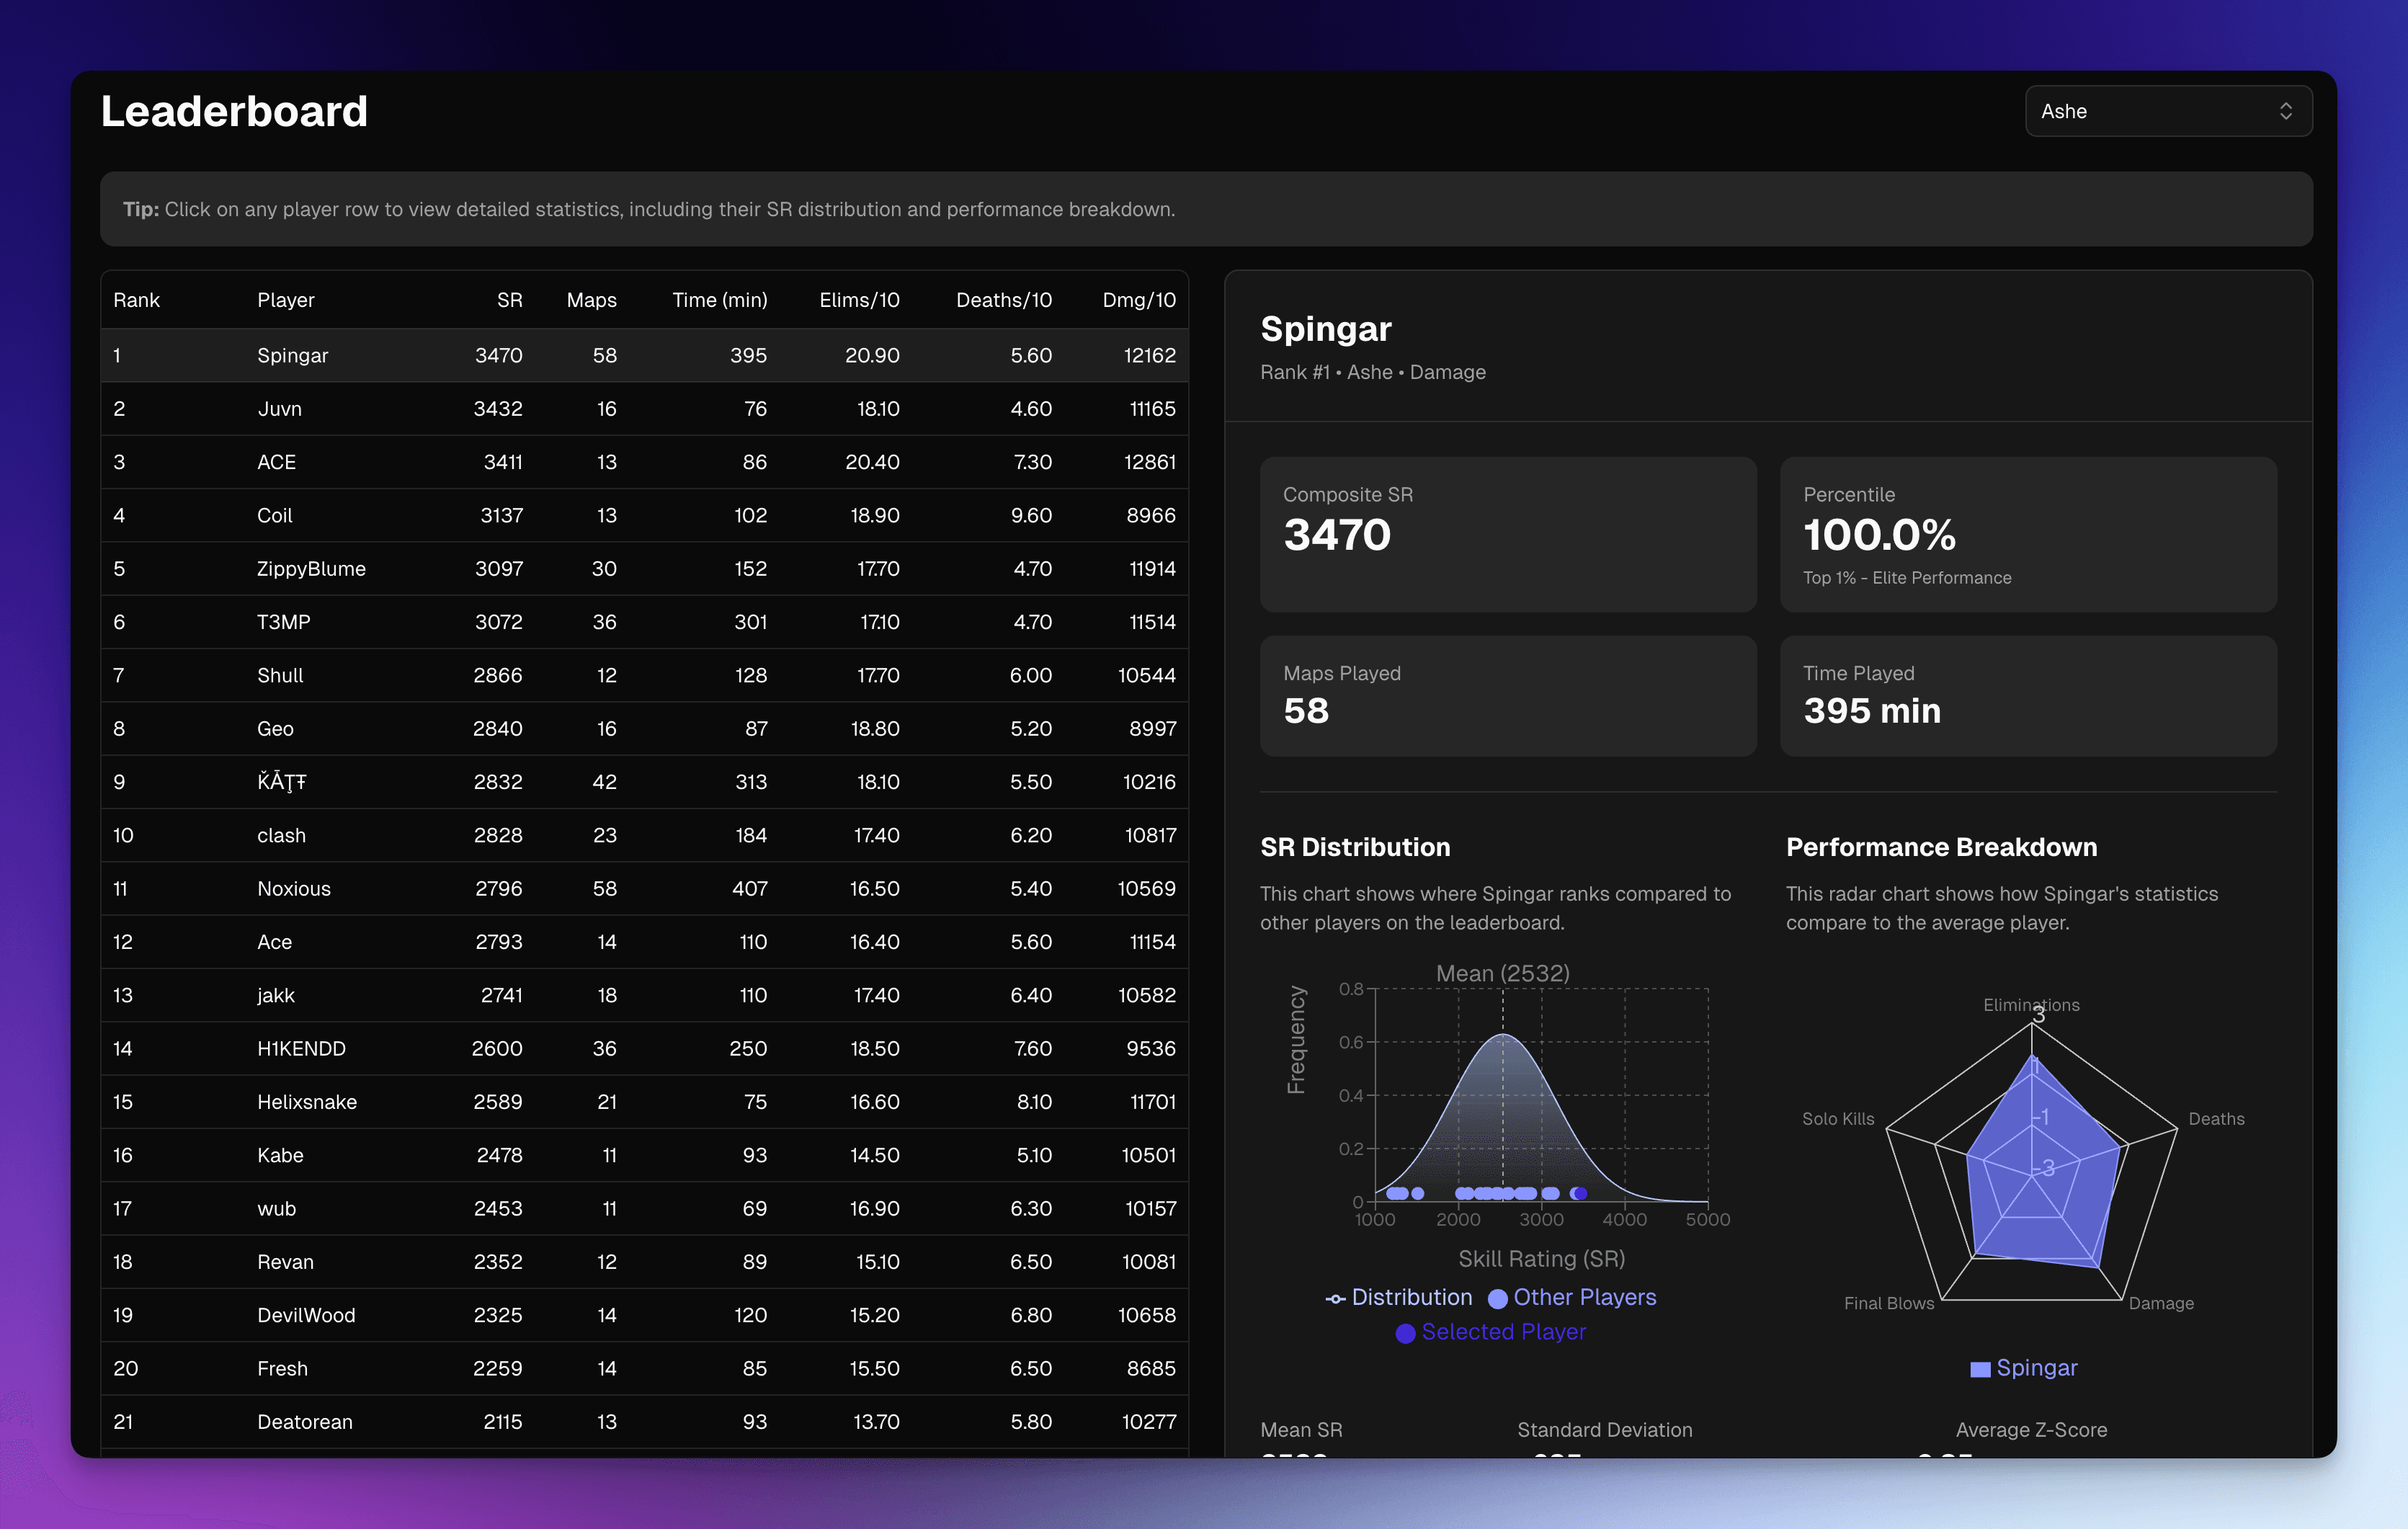View ZippyBlume's player details
2408x1529 pixels.
click(x=644, y=568)
